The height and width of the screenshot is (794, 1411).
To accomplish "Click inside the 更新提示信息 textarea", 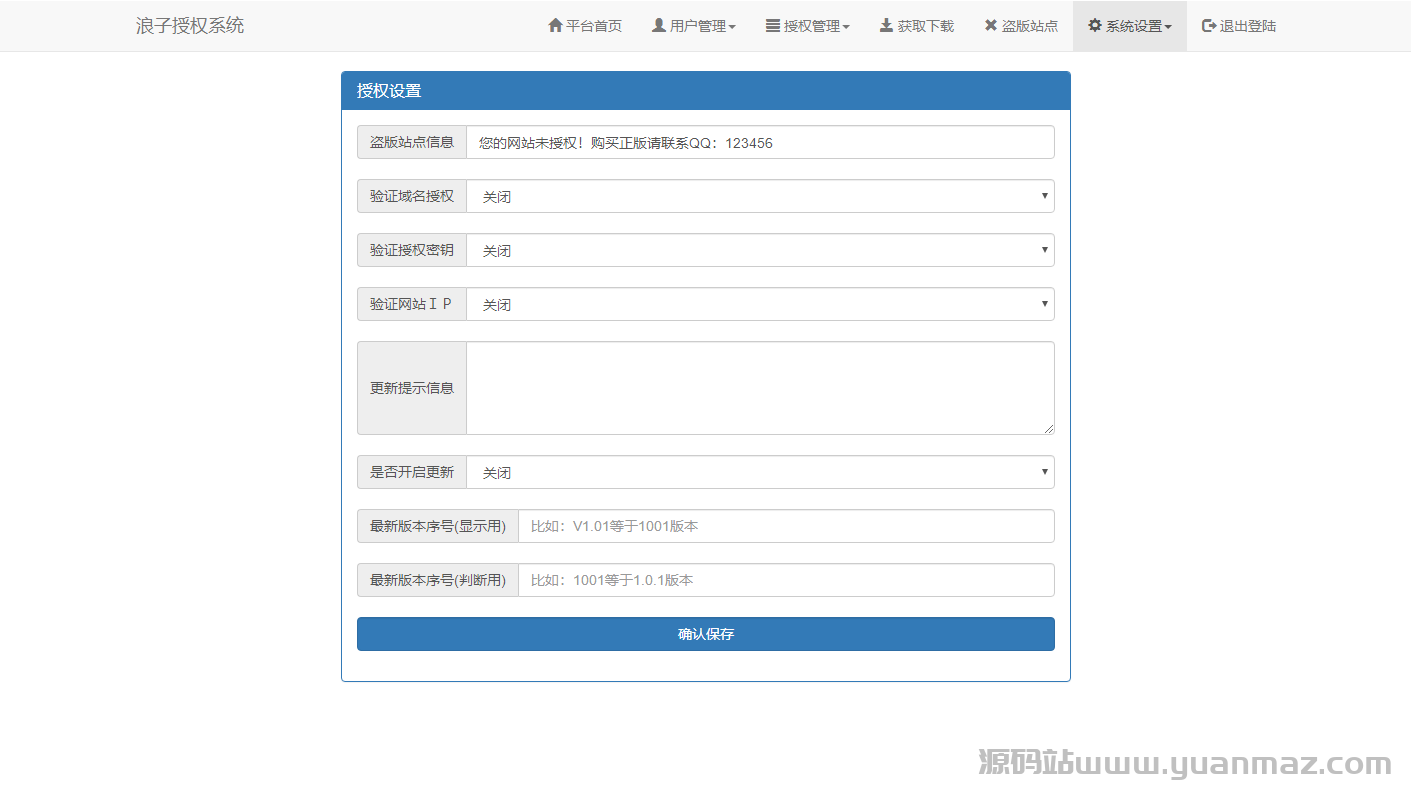I will [760, 388].
